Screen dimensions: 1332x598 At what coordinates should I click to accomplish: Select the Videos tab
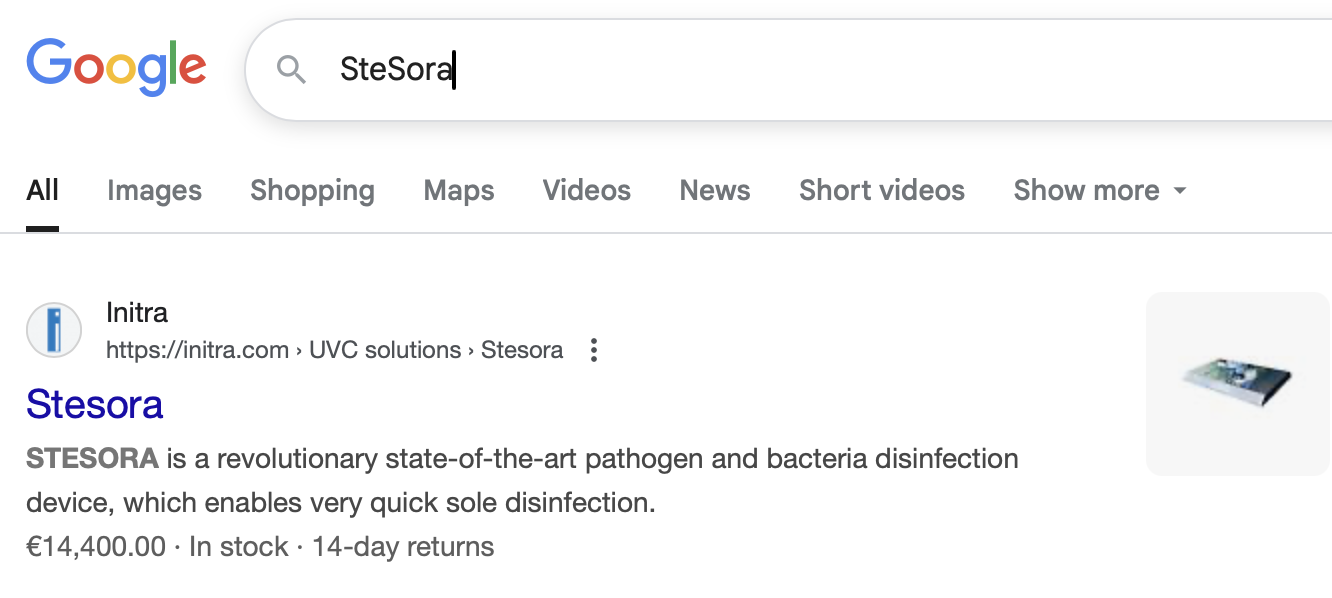pyautogui.click(x=587, y=190)
